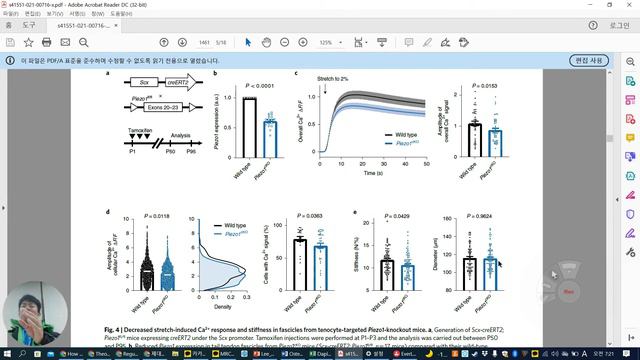Open Export PDF tool in right pane
The image size is (640, 360).
pos(630,81)
